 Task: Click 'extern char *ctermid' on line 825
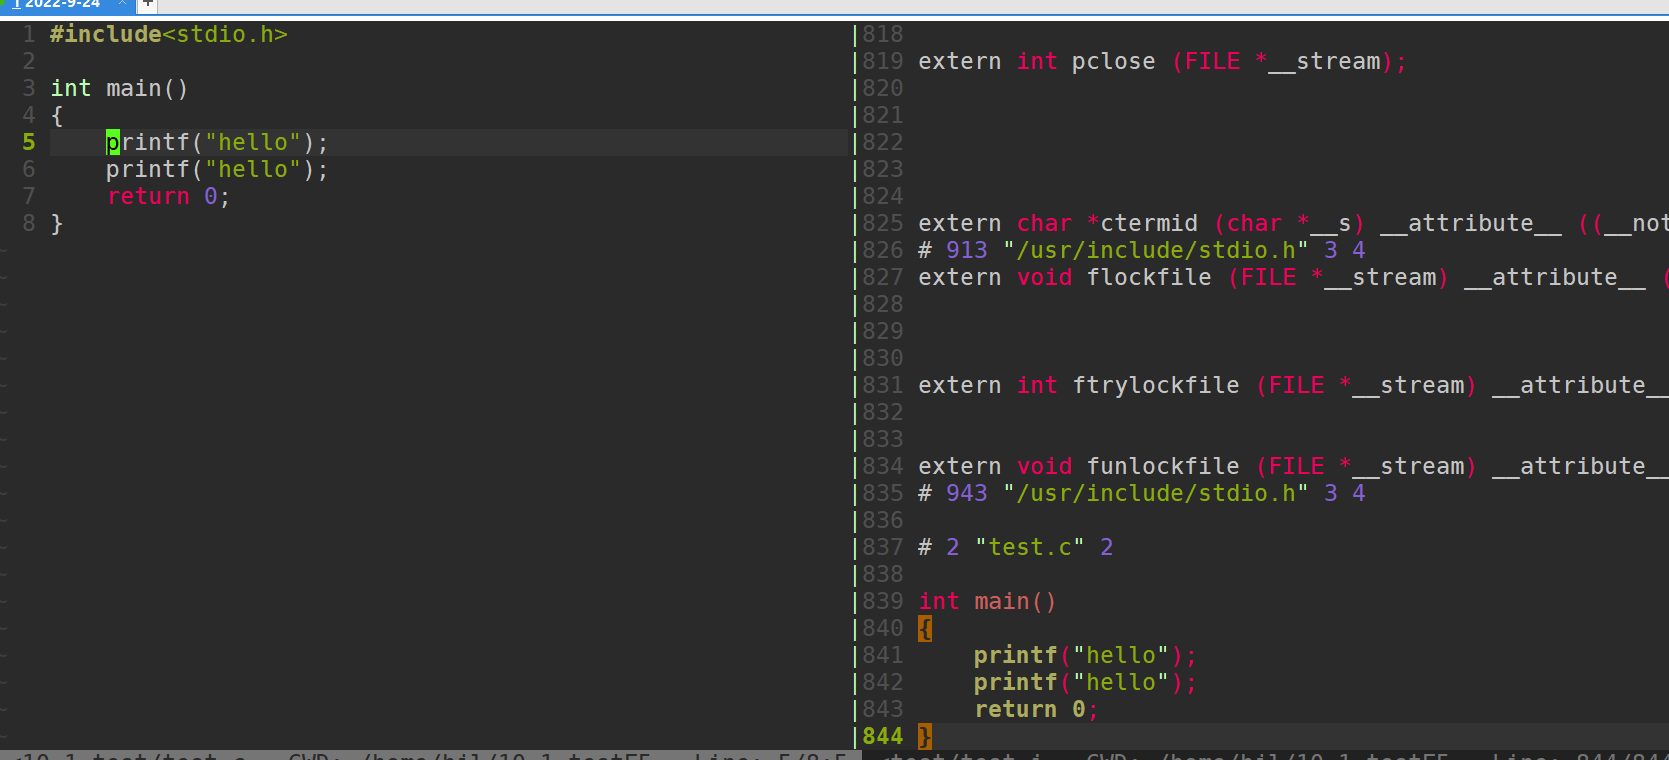tap(1057, 223)
